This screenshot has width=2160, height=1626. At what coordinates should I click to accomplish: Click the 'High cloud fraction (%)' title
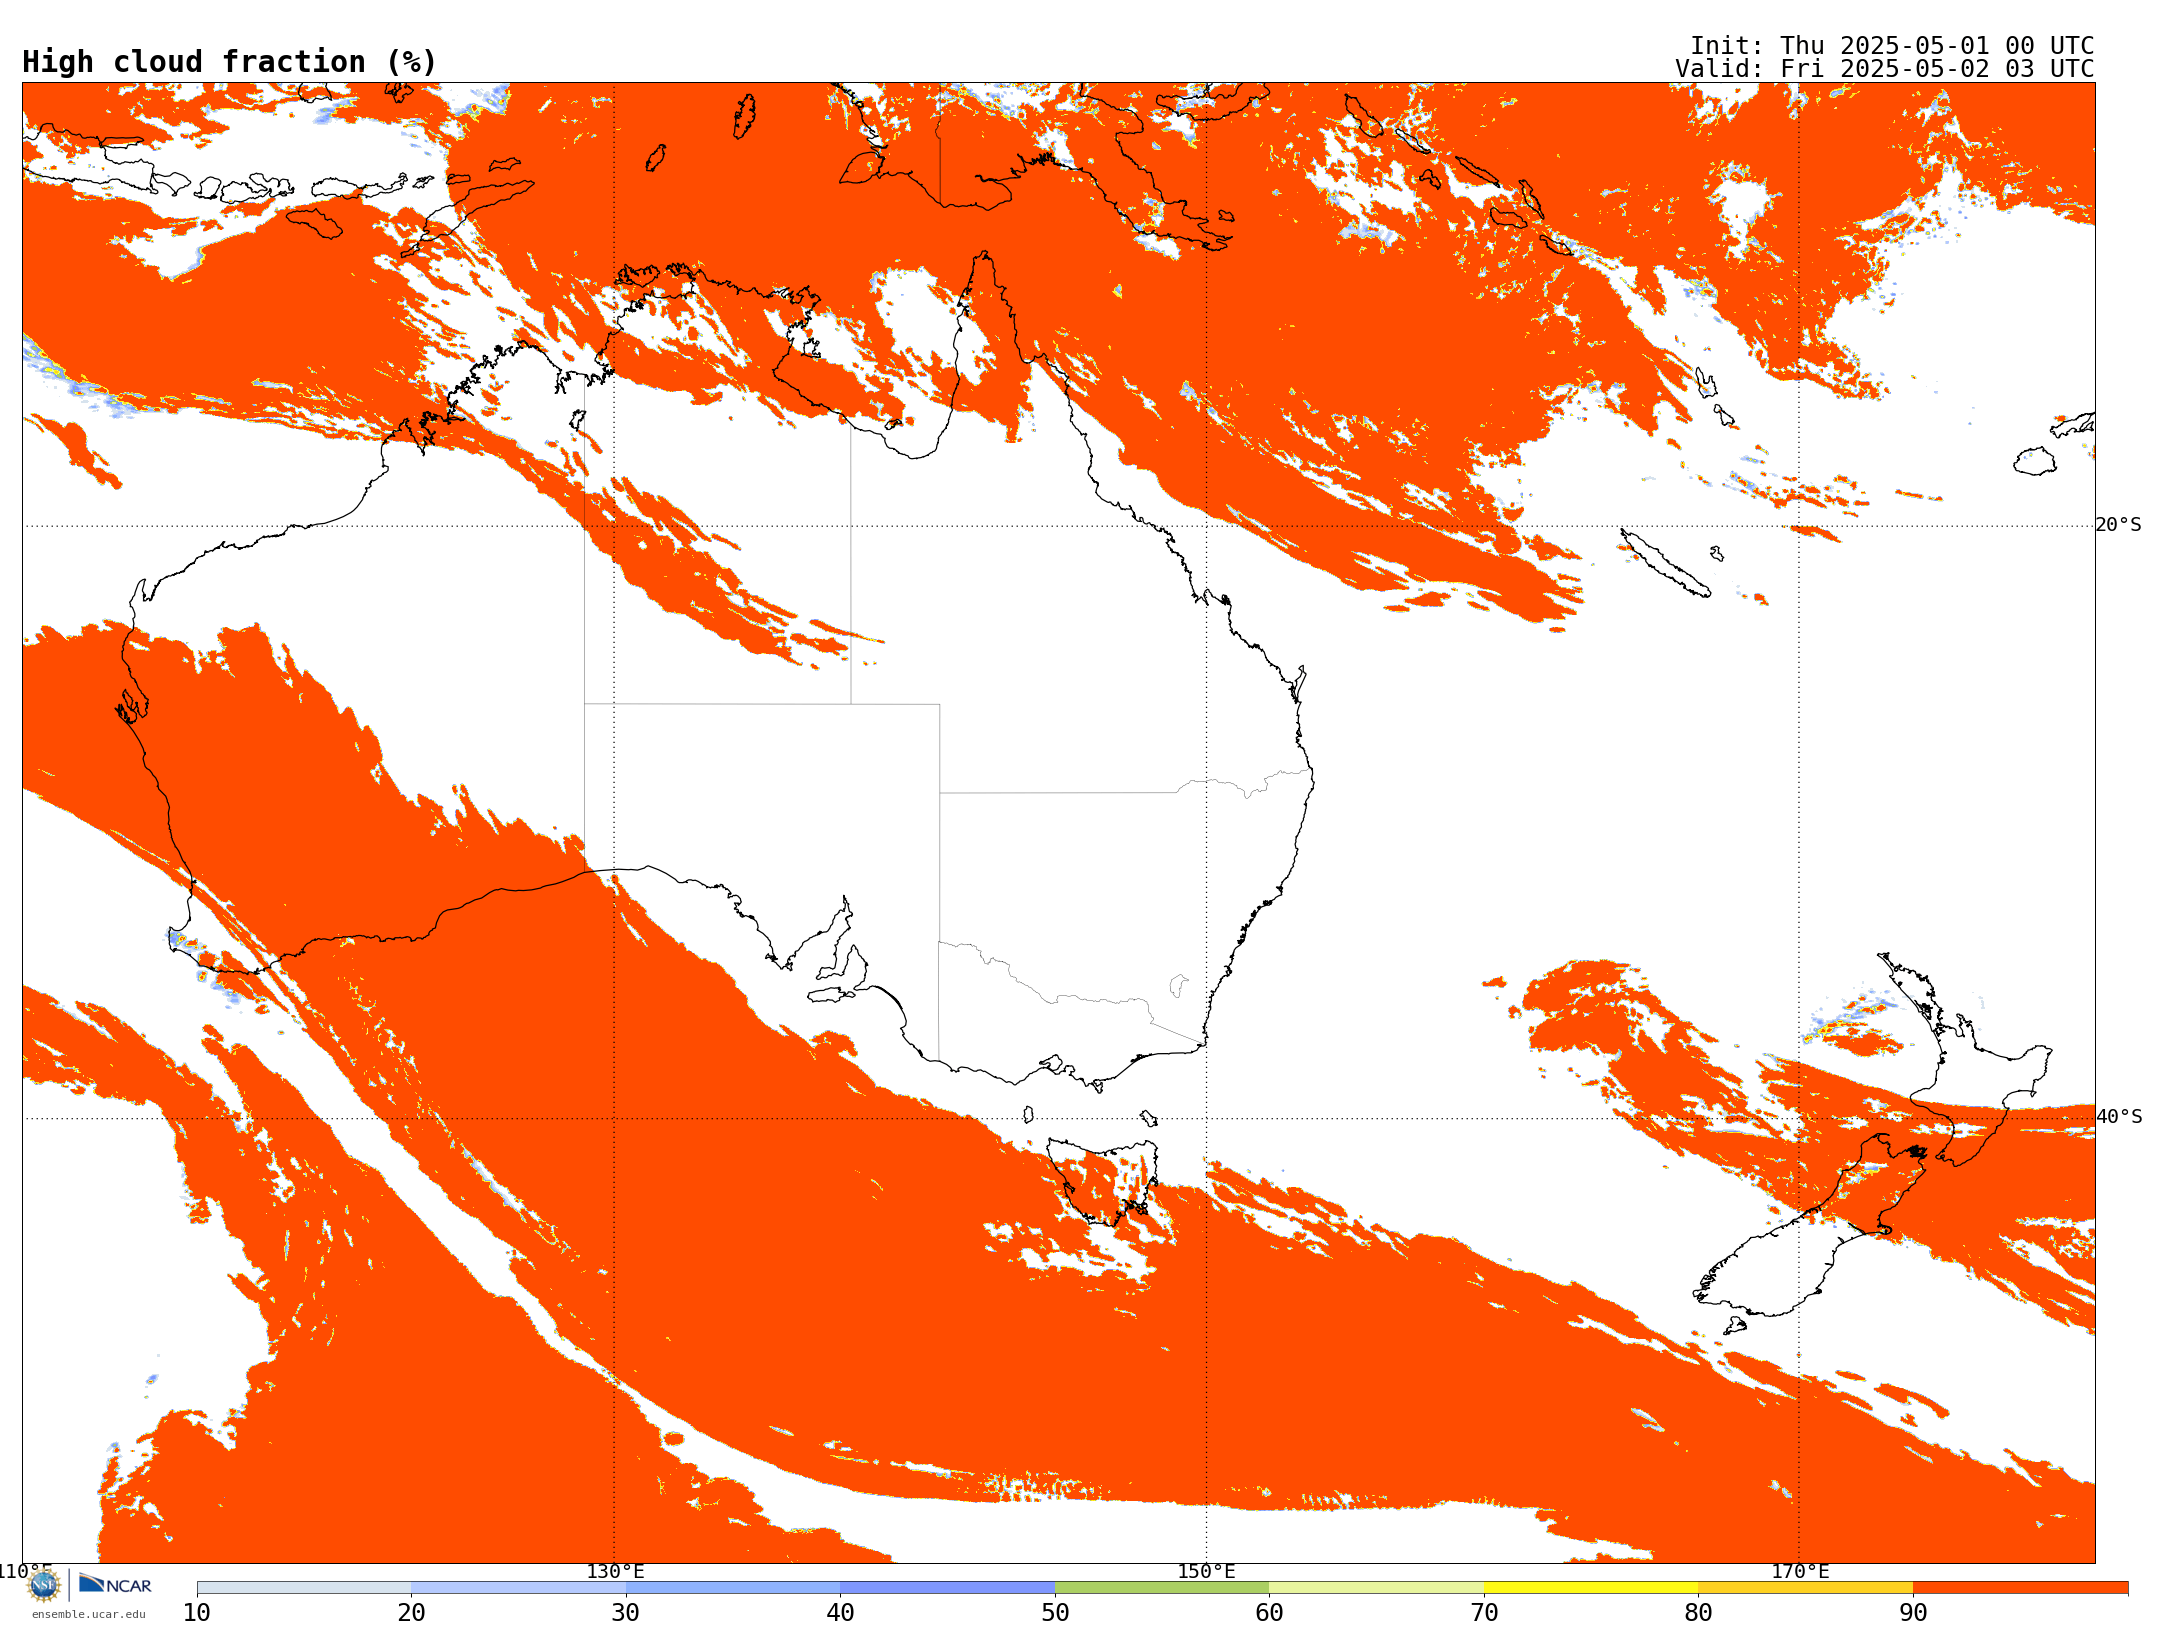click(229, 62)
